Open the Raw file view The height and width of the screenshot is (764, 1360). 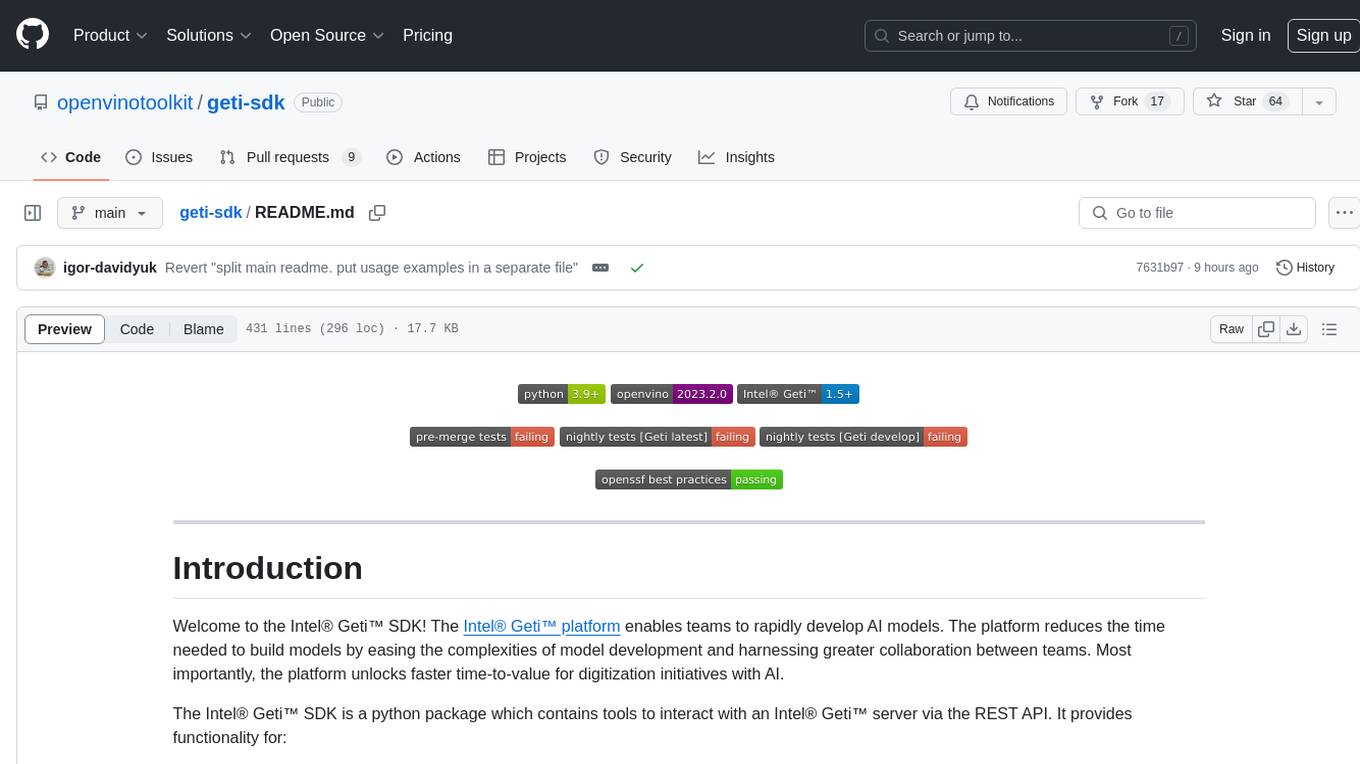tap(1231, 329)
